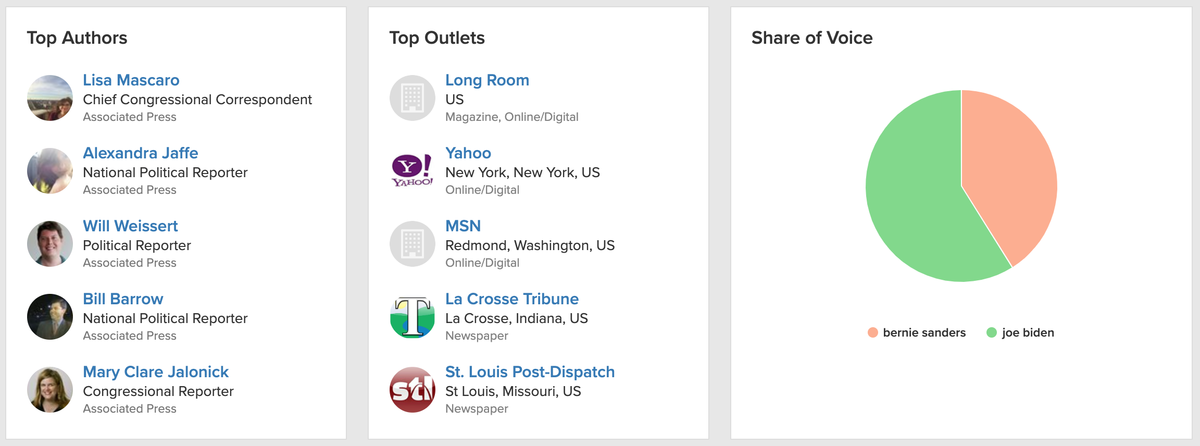Click the St. Louis Post-Dispatch logo icon
This screenshot has height=446, width=1200.
(x=412, y=390)
